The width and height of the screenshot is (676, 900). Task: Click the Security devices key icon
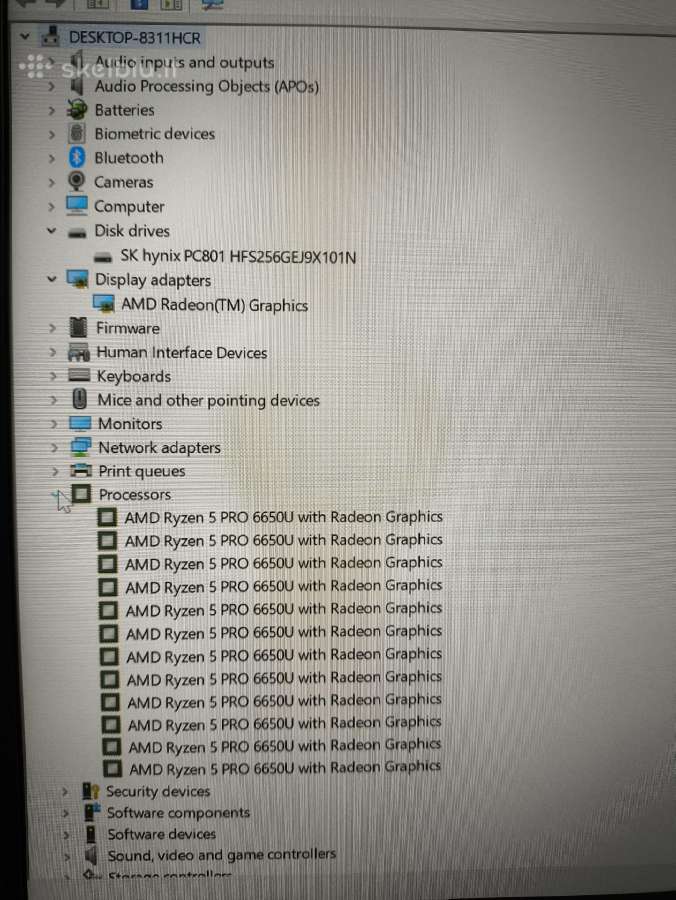91,791
